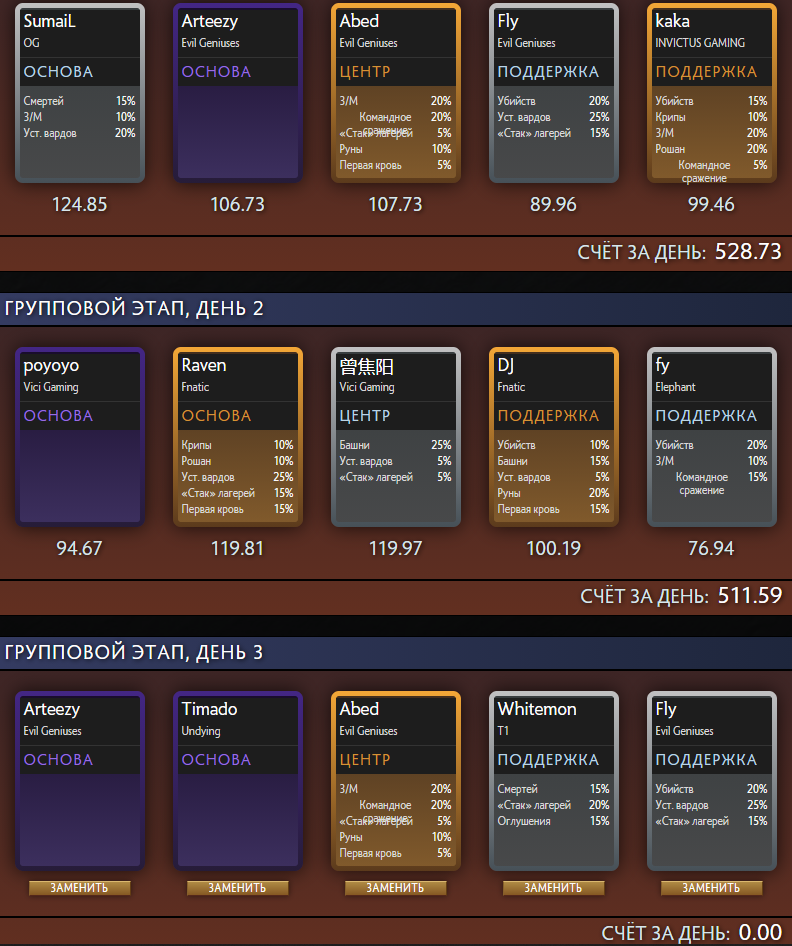Hit the ЗАМЕНИТЬ button under Fly
Image resolution: width=792 pixels, height=946 pixels.
711,887
